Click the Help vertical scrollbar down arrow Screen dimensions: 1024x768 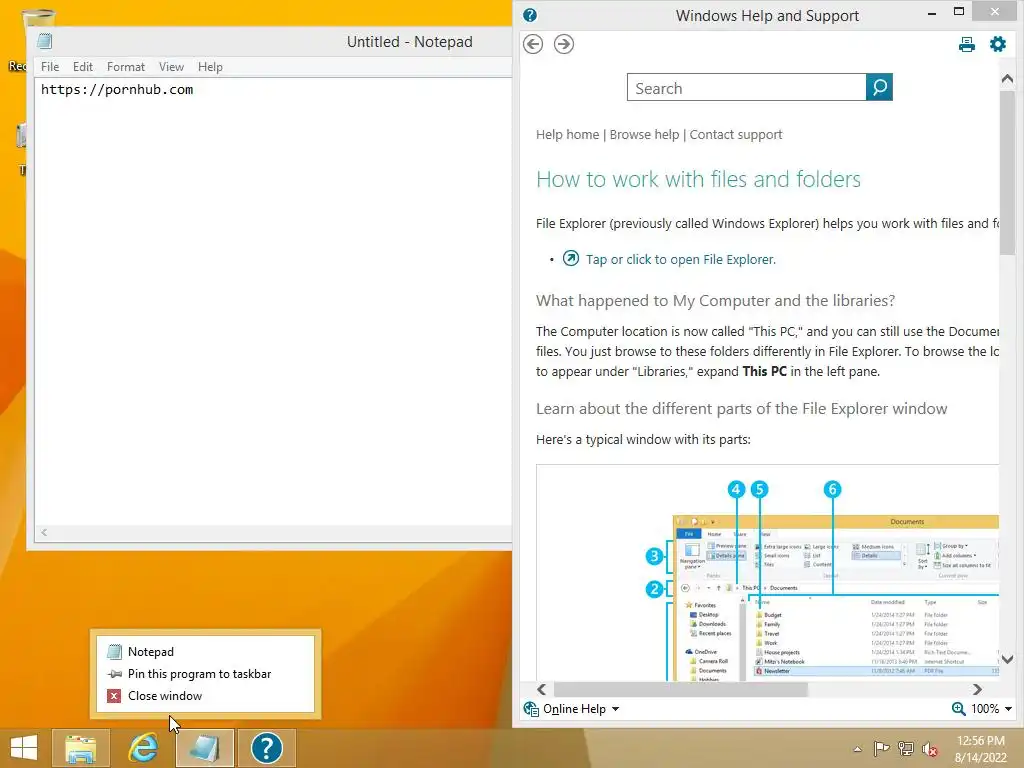click(x=1007, y=660)
